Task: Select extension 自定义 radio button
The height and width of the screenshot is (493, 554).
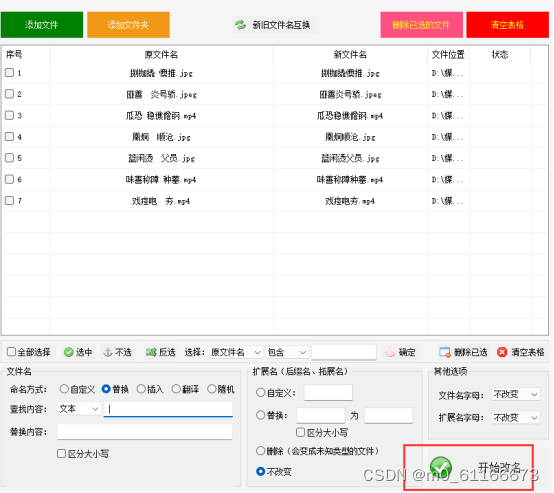Action: pyautogui.click(x=260, y=392)
